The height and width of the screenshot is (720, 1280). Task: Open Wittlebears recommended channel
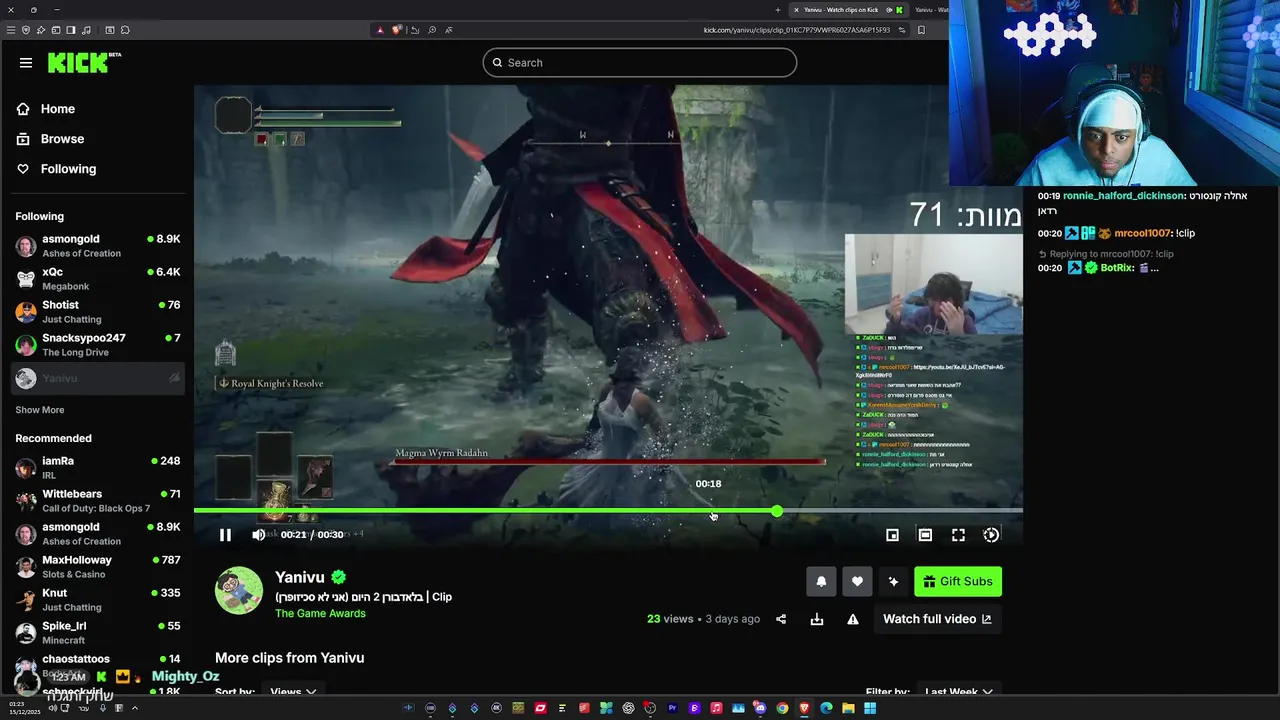pos(97,501)
